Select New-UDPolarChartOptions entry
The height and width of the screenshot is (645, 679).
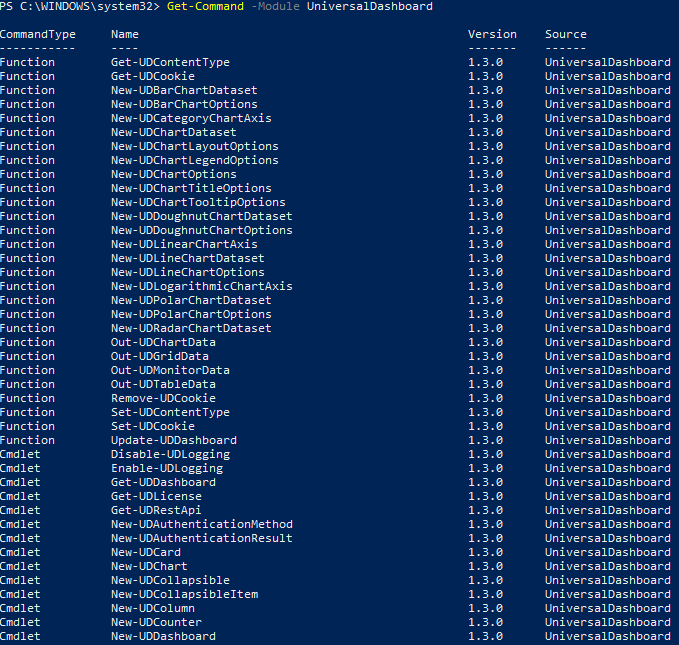point(191,314)
